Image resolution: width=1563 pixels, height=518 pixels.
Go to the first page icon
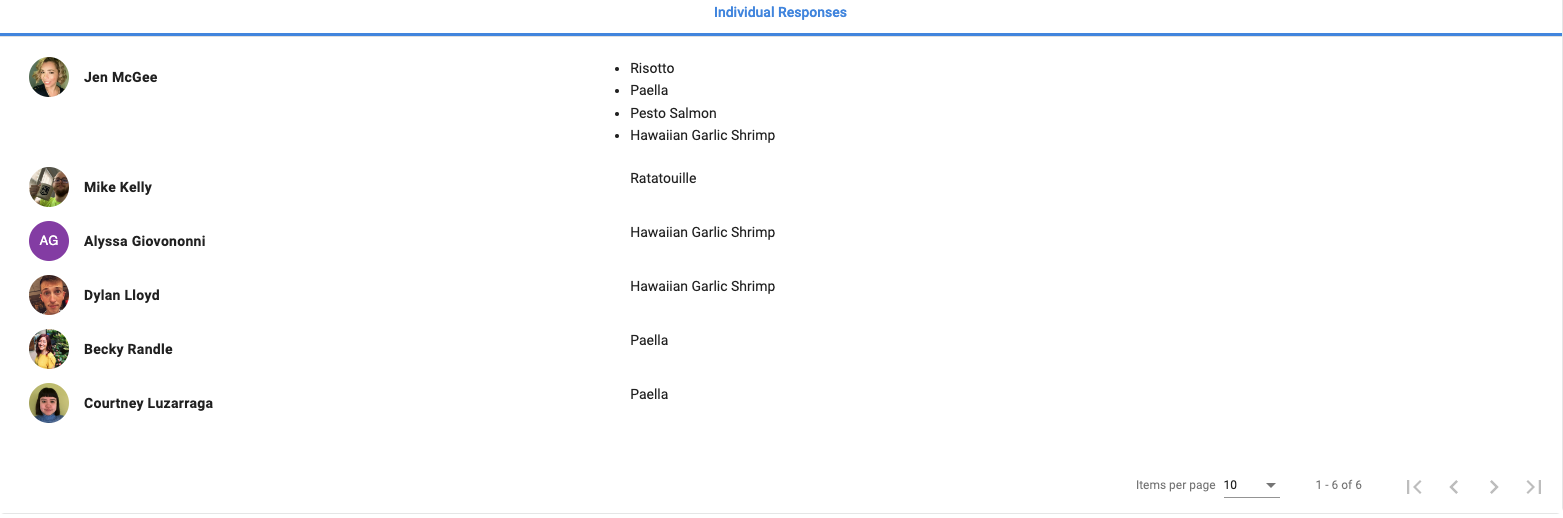point(1414,486)
